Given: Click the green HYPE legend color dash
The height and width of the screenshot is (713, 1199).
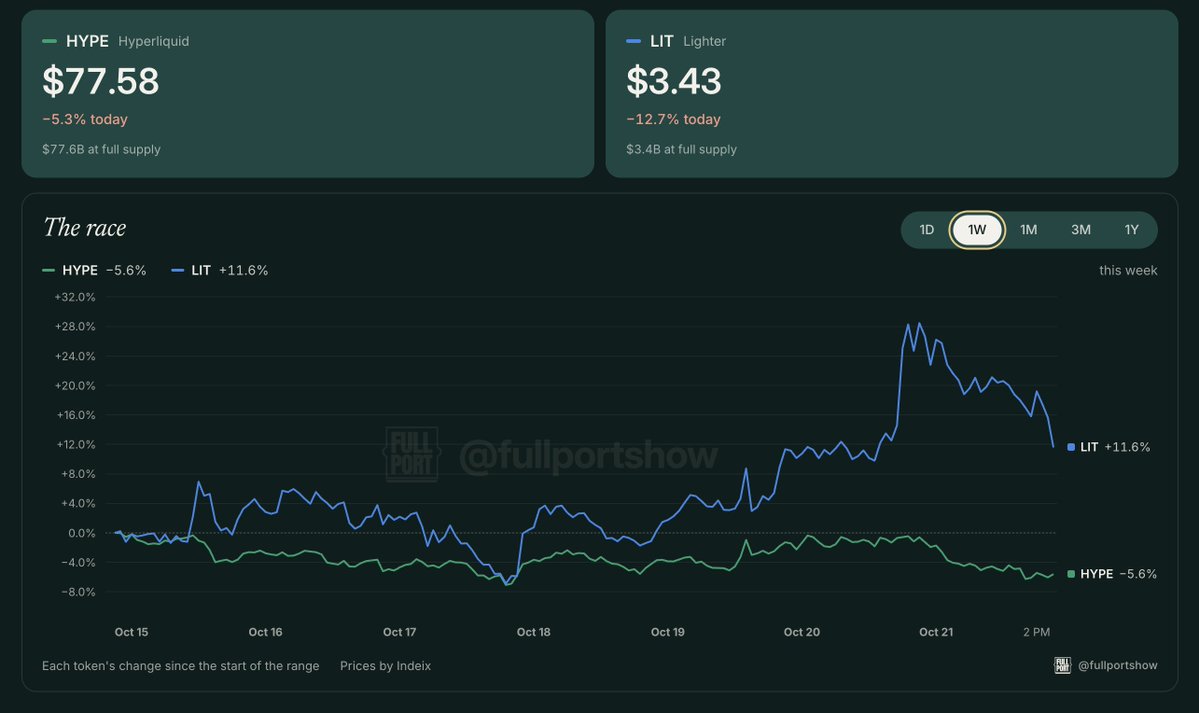Looking at the screenshot, I should [x=48, y=270].
